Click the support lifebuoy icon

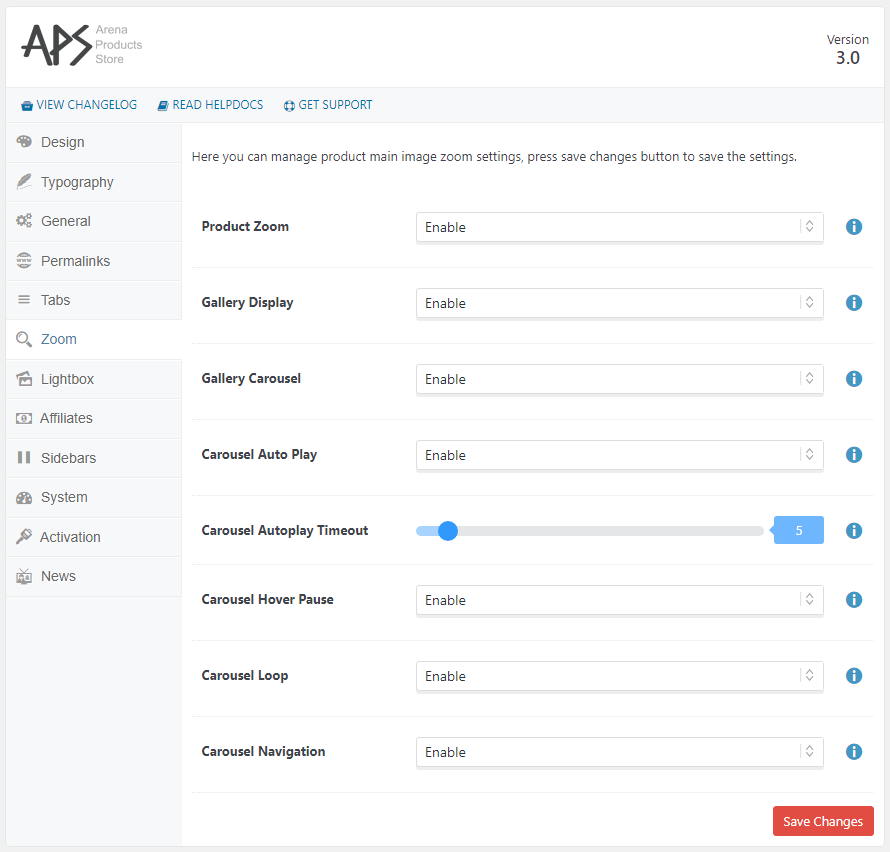289,106
